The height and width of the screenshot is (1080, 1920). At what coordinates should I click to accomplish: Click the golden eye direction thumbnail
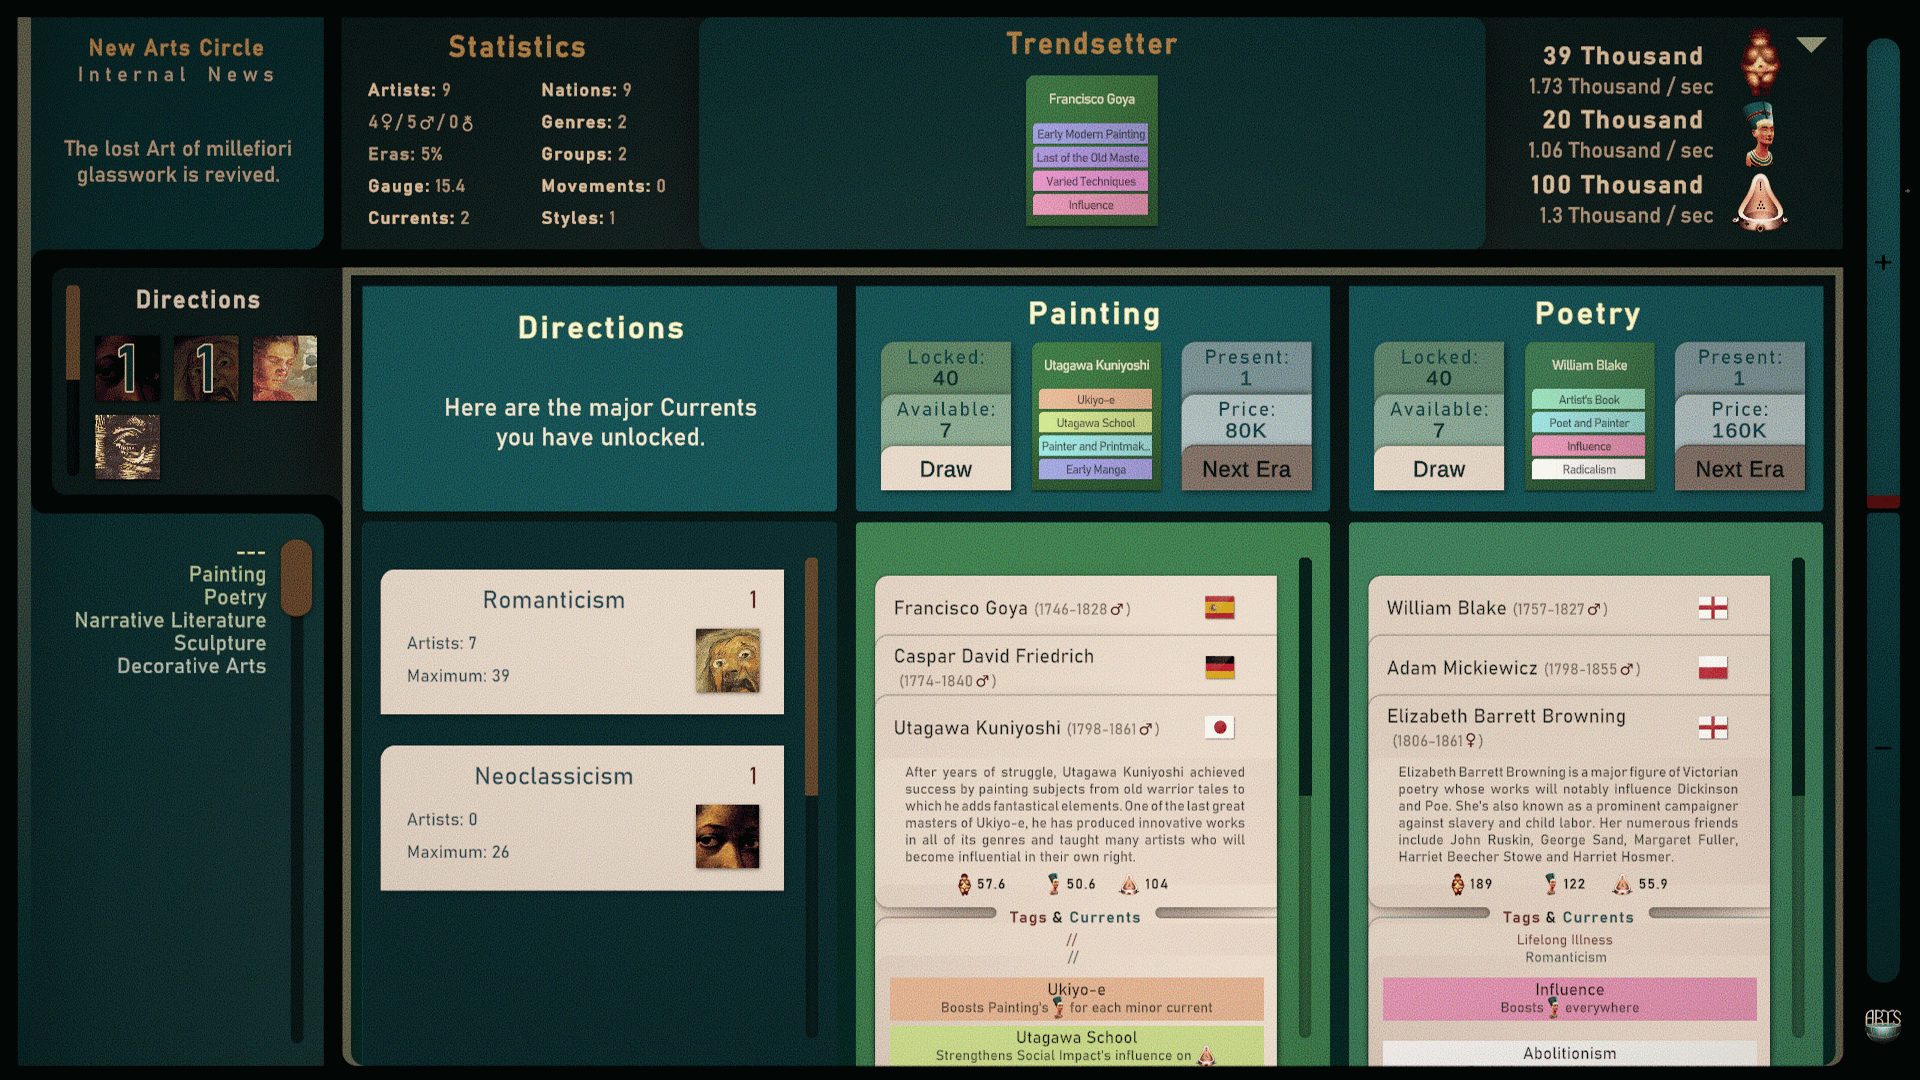(x=127, y=447)
